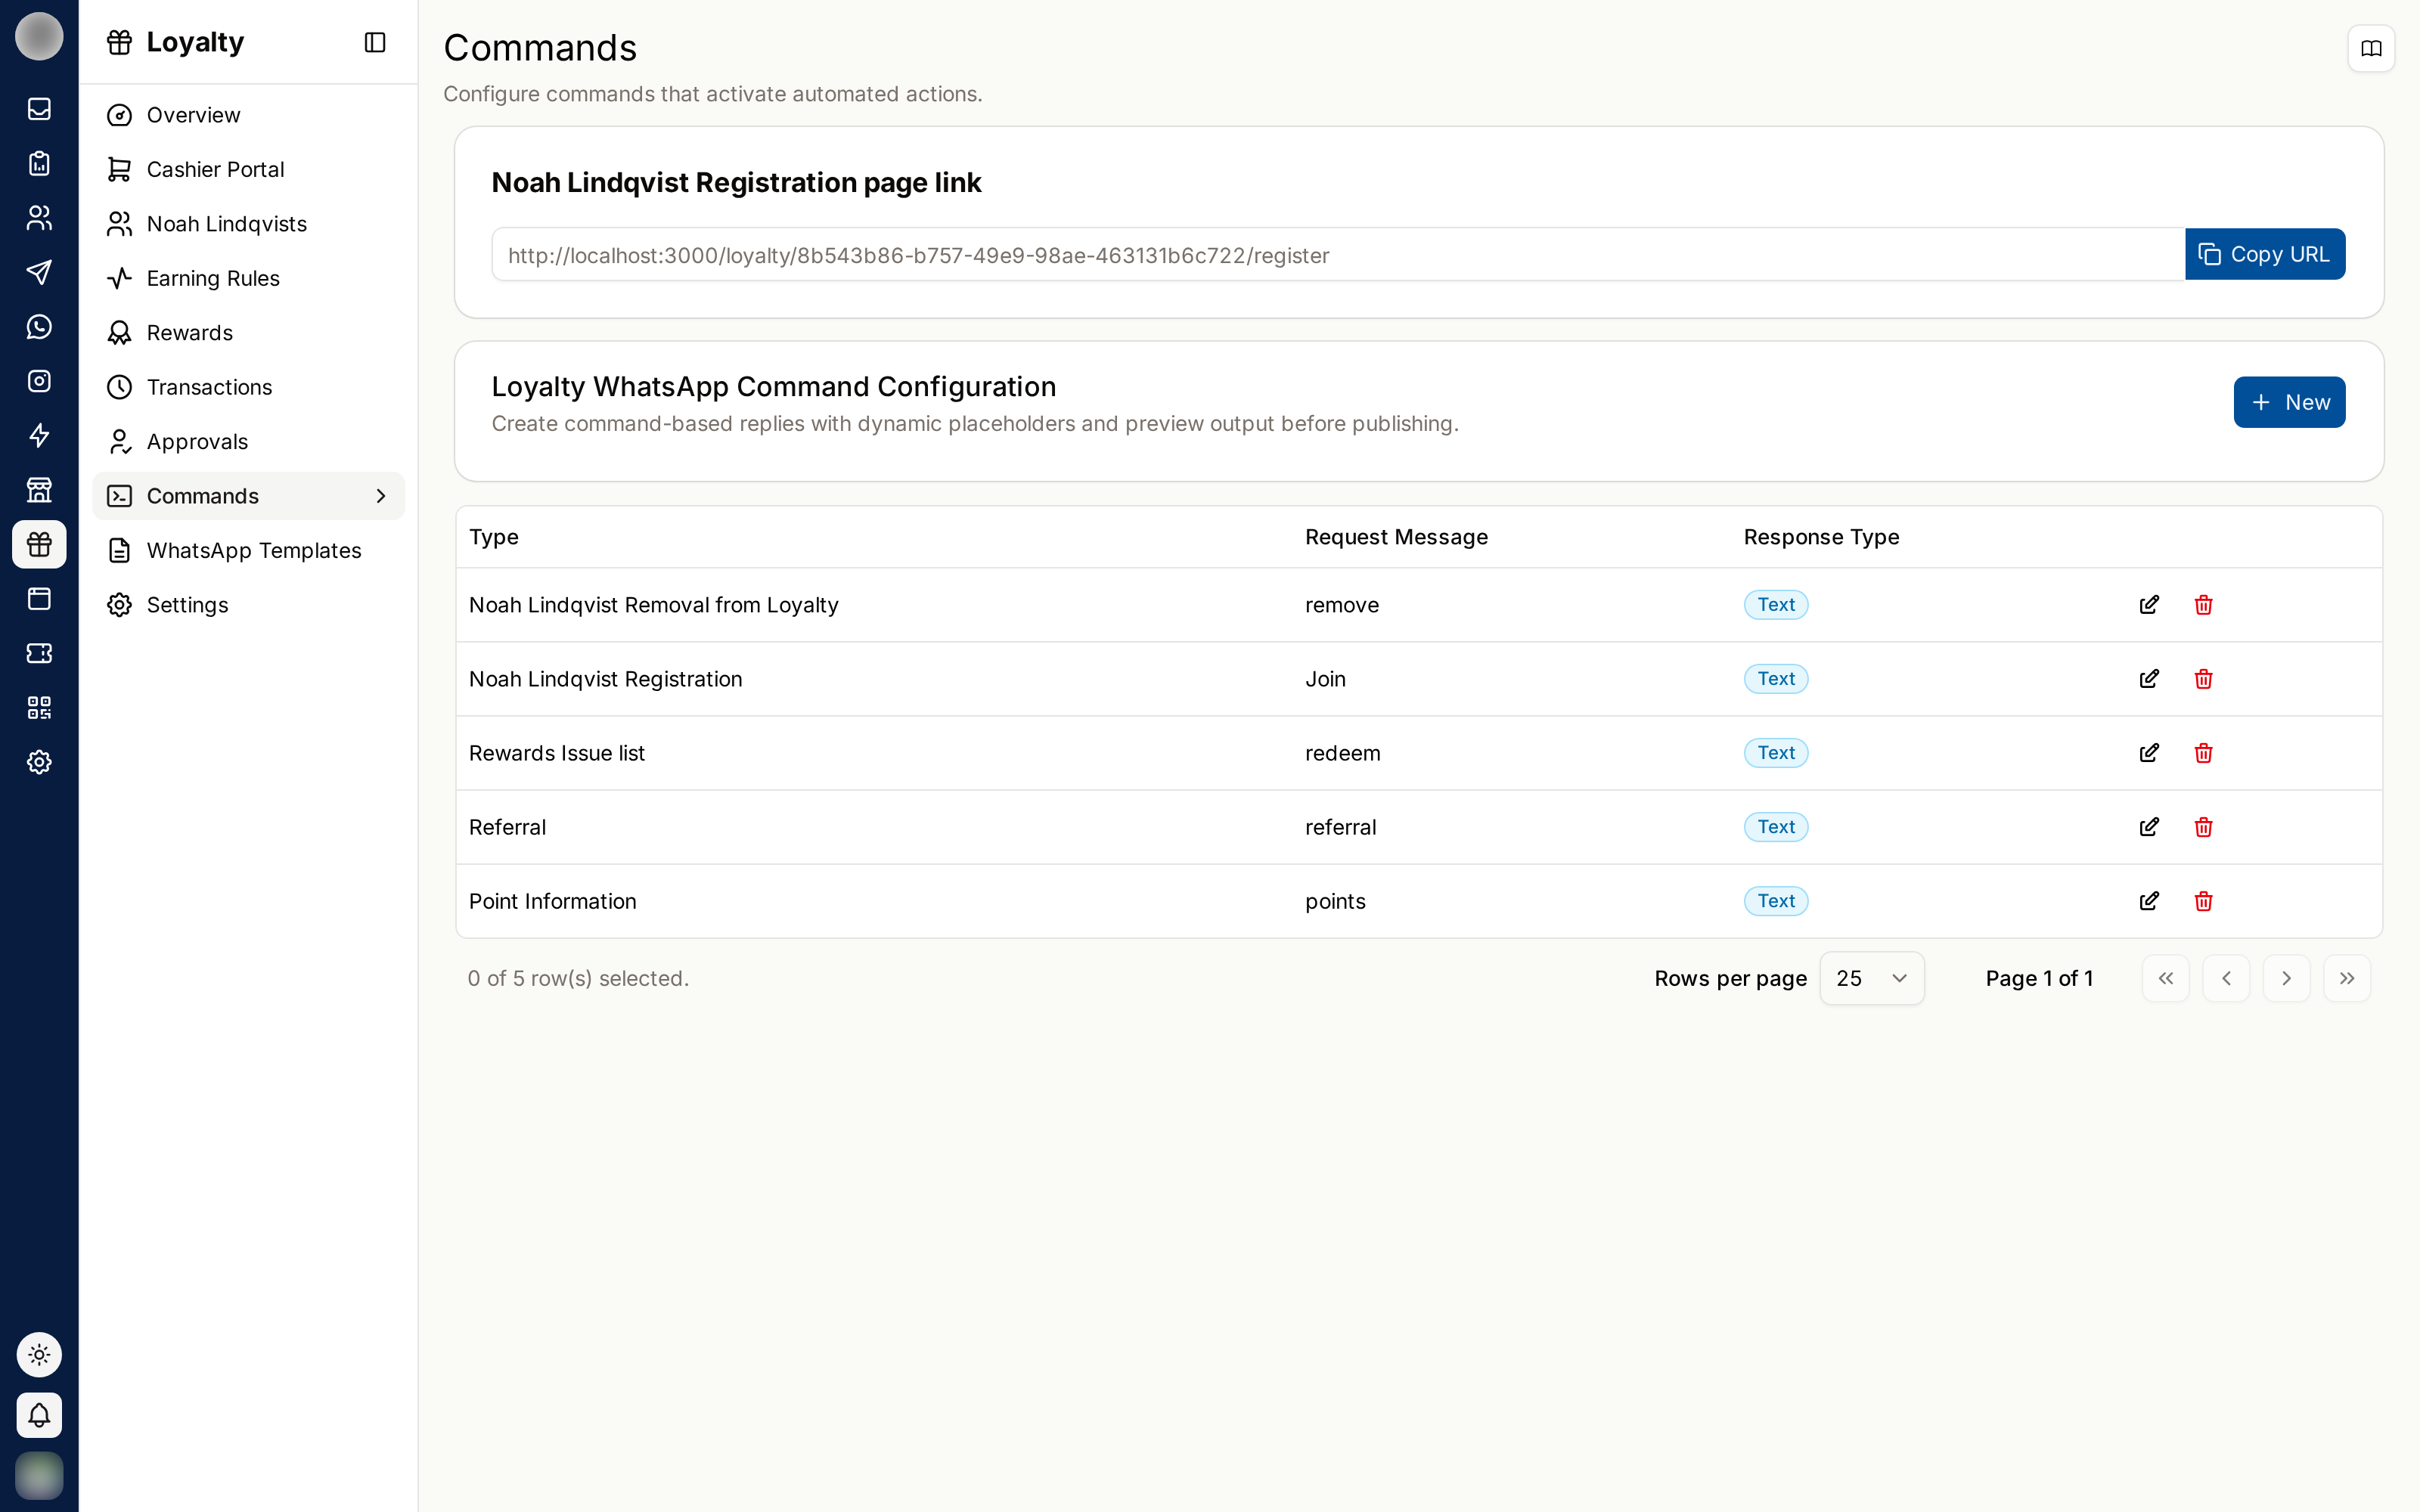2420x1512 pixels.
Task: Open the clipboard reports icon in rail
Action: click(39, 163)
